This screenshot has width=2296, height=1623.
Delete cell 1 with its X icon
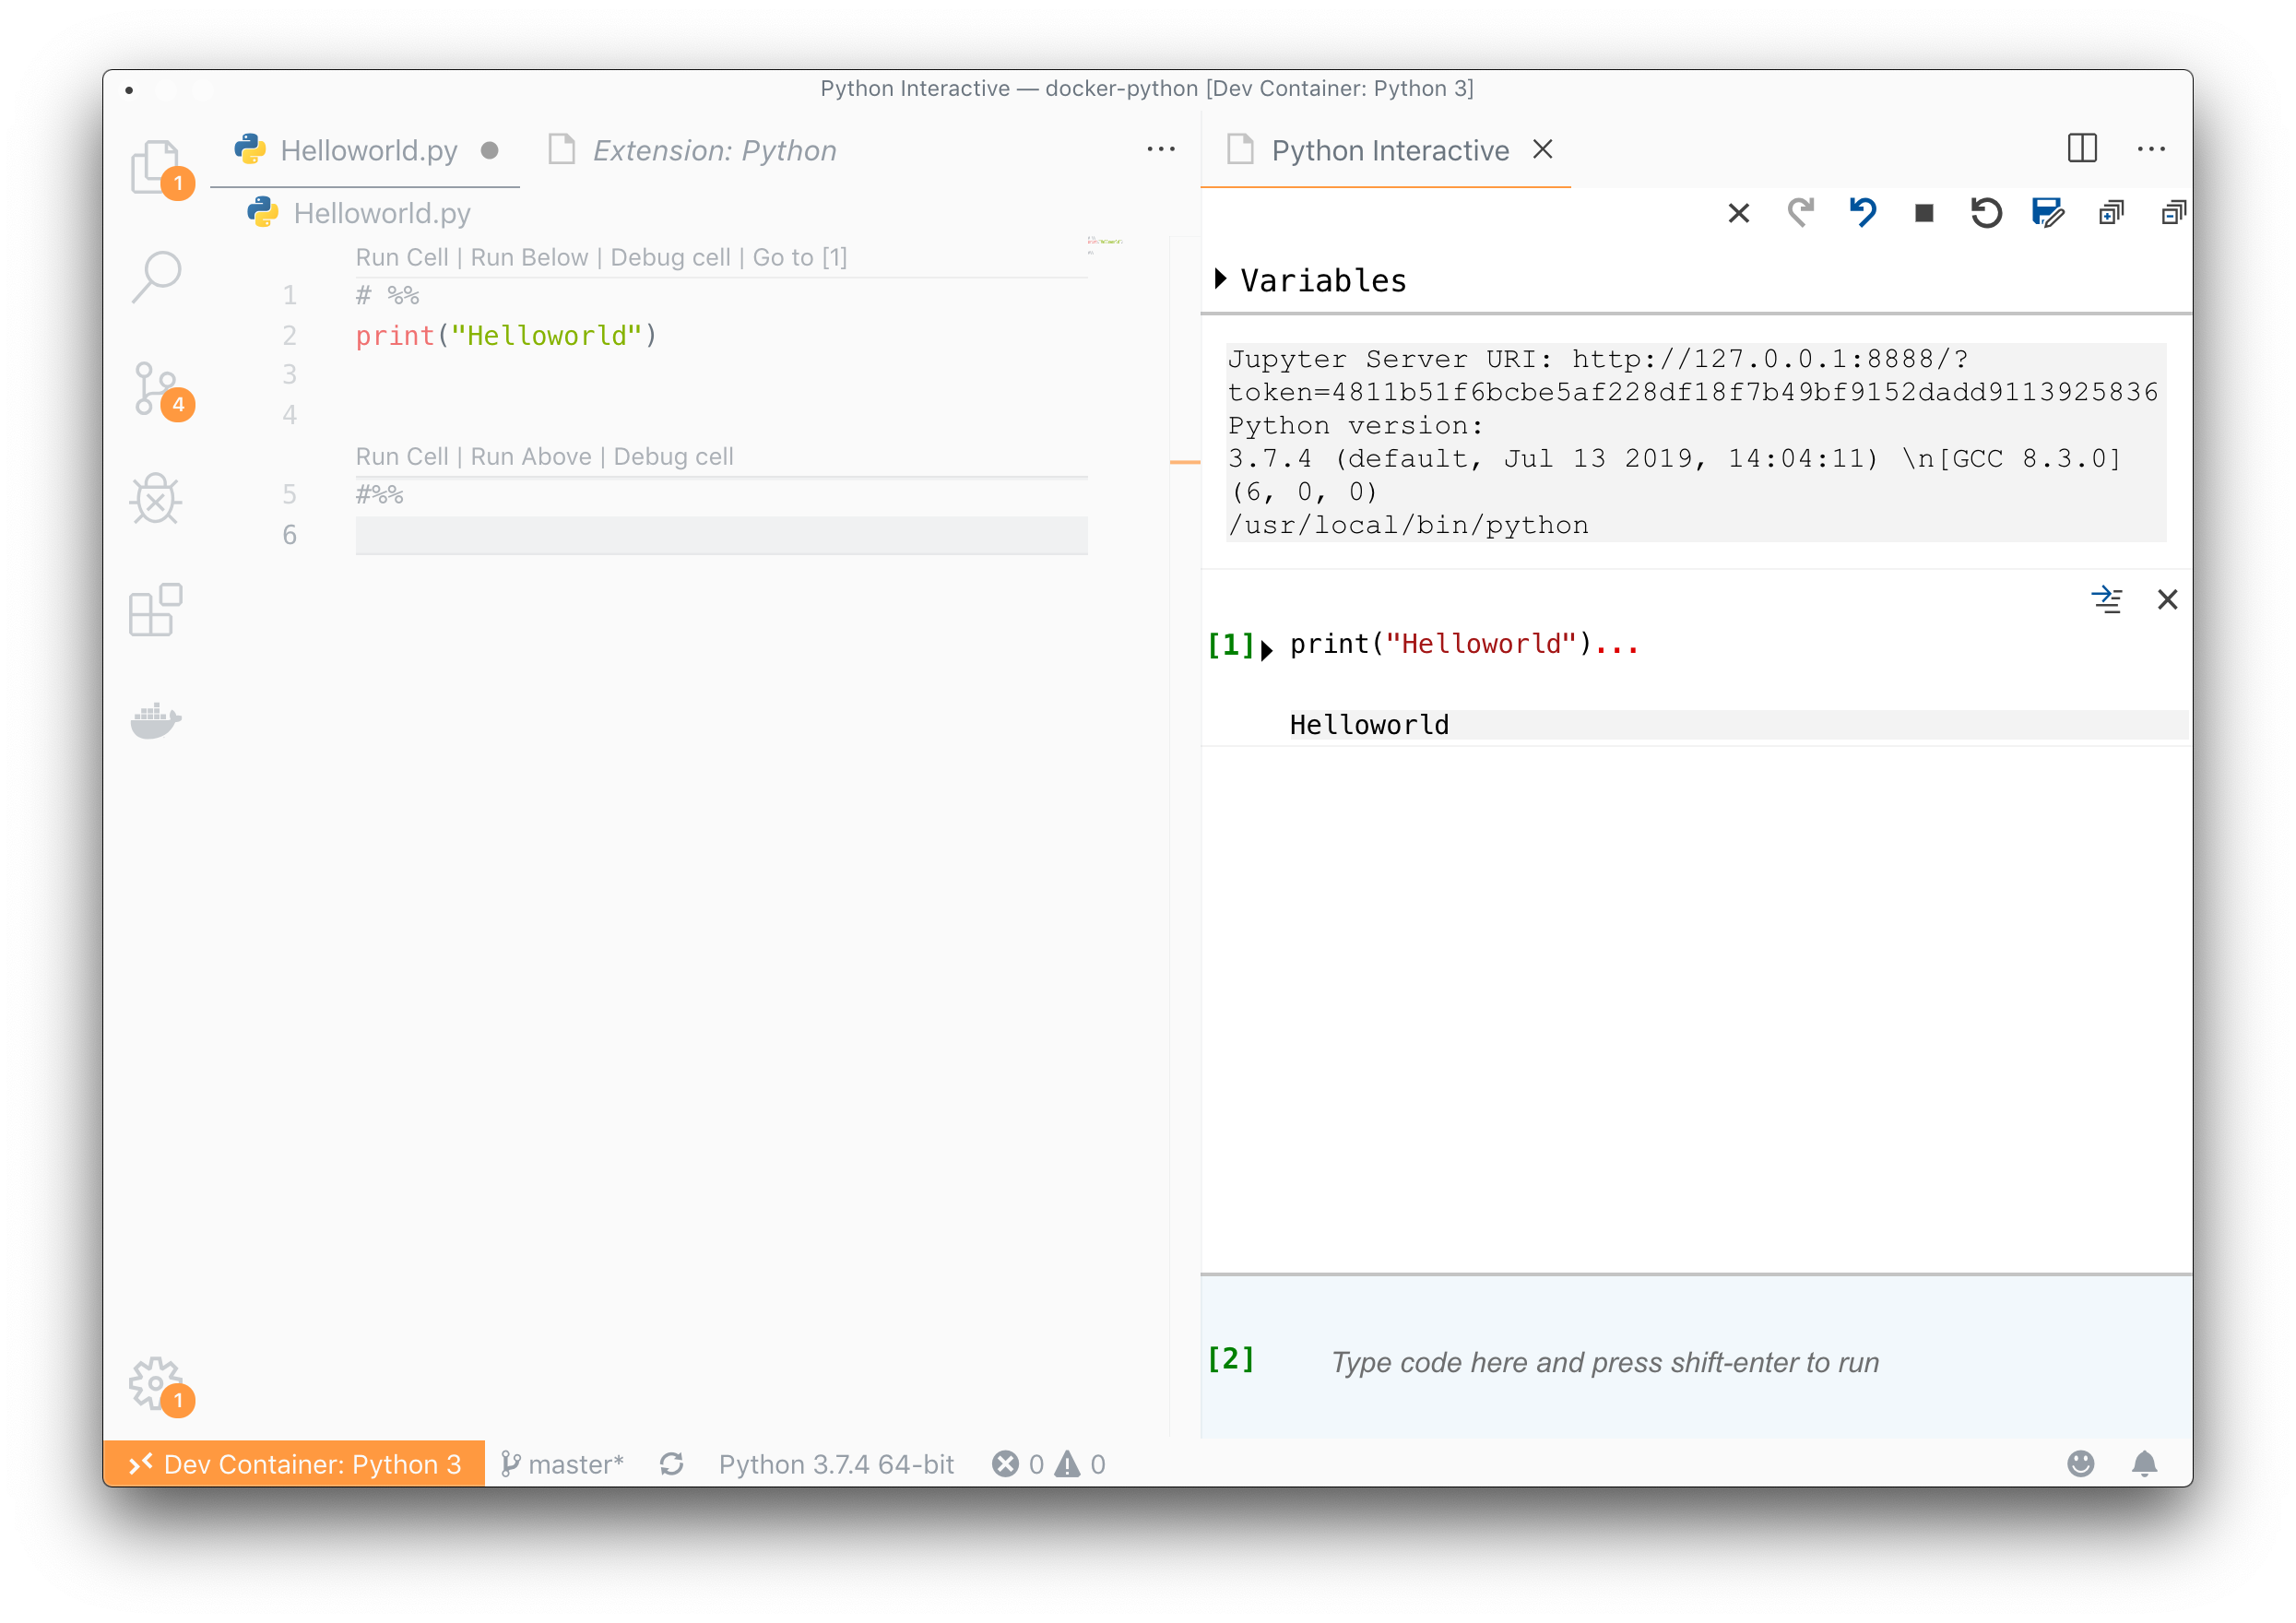[x=2167, y=599]
